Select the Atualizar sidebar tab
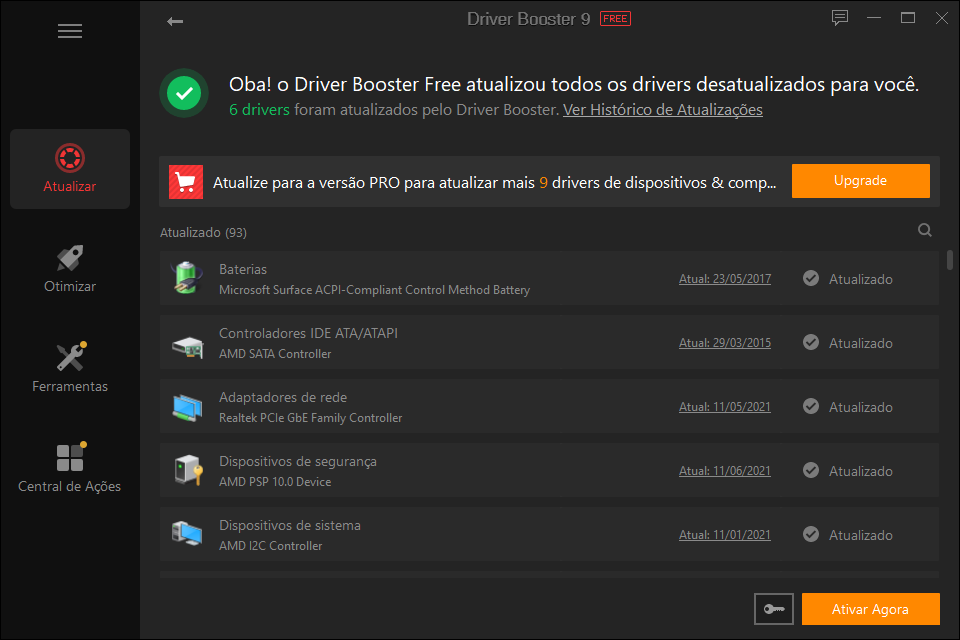 [x=70, y=168]
